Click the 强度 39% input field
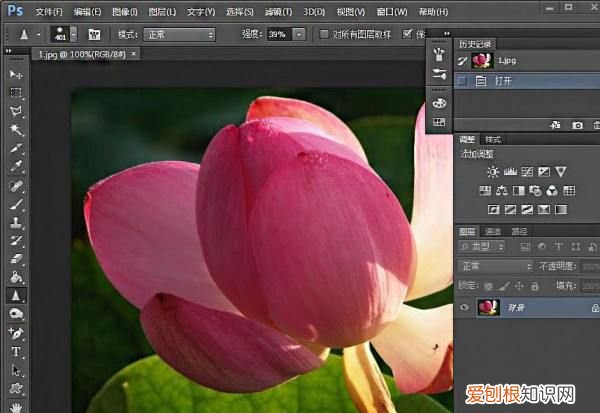 coord(277,34)
